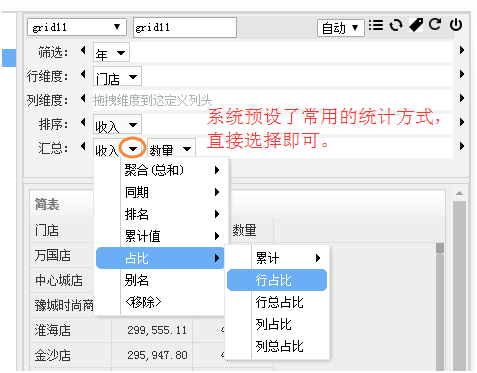Click right arrow at end of 排序 row
Screen dimensions: 477x373
pyautogui.click(x=462, y=122)
